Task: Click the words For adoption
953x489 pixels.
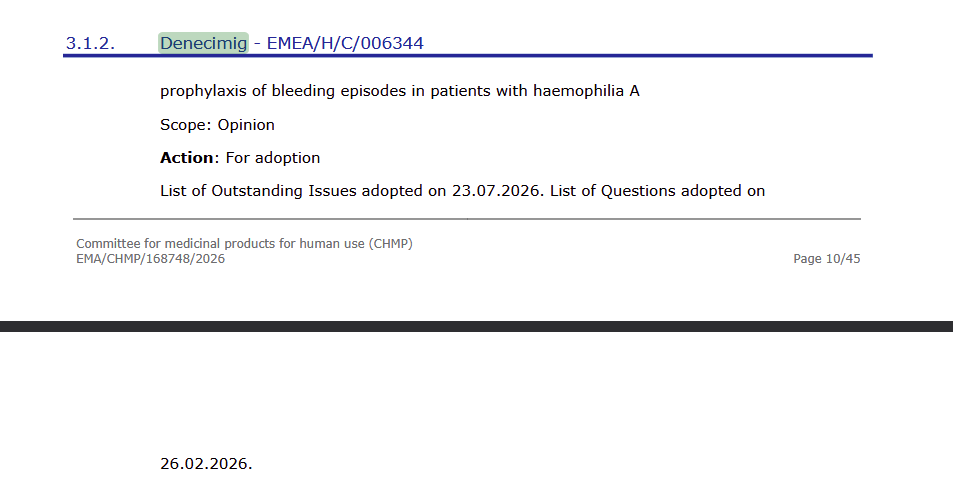Action: (x=273, y=158)
